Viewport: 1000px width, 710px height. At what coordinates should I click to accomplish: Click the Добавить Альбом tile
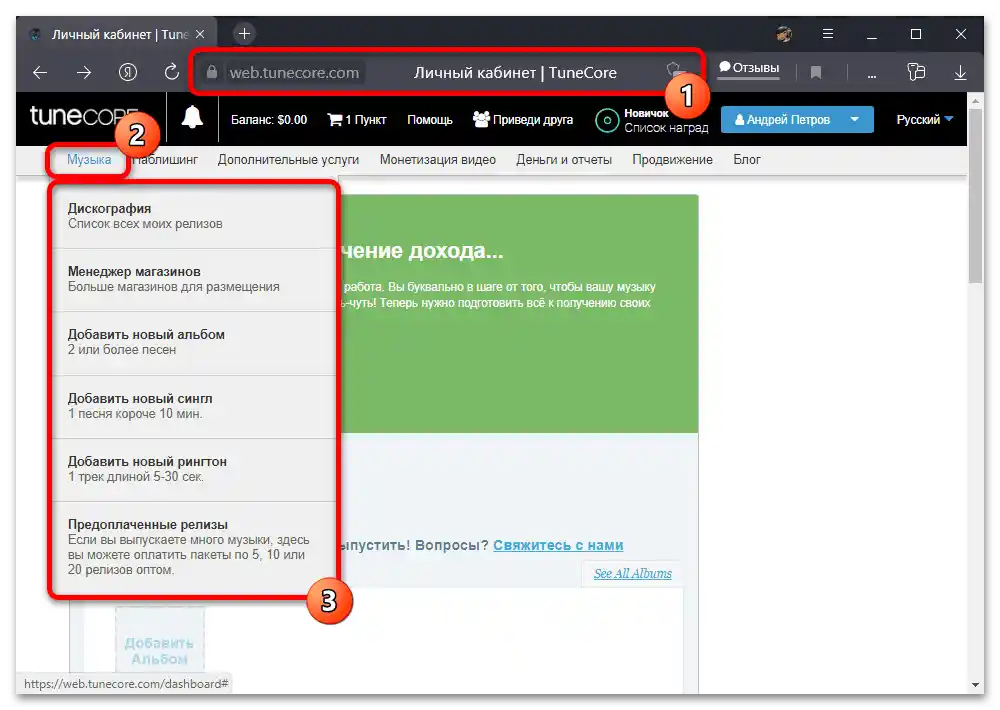point(159,642)
